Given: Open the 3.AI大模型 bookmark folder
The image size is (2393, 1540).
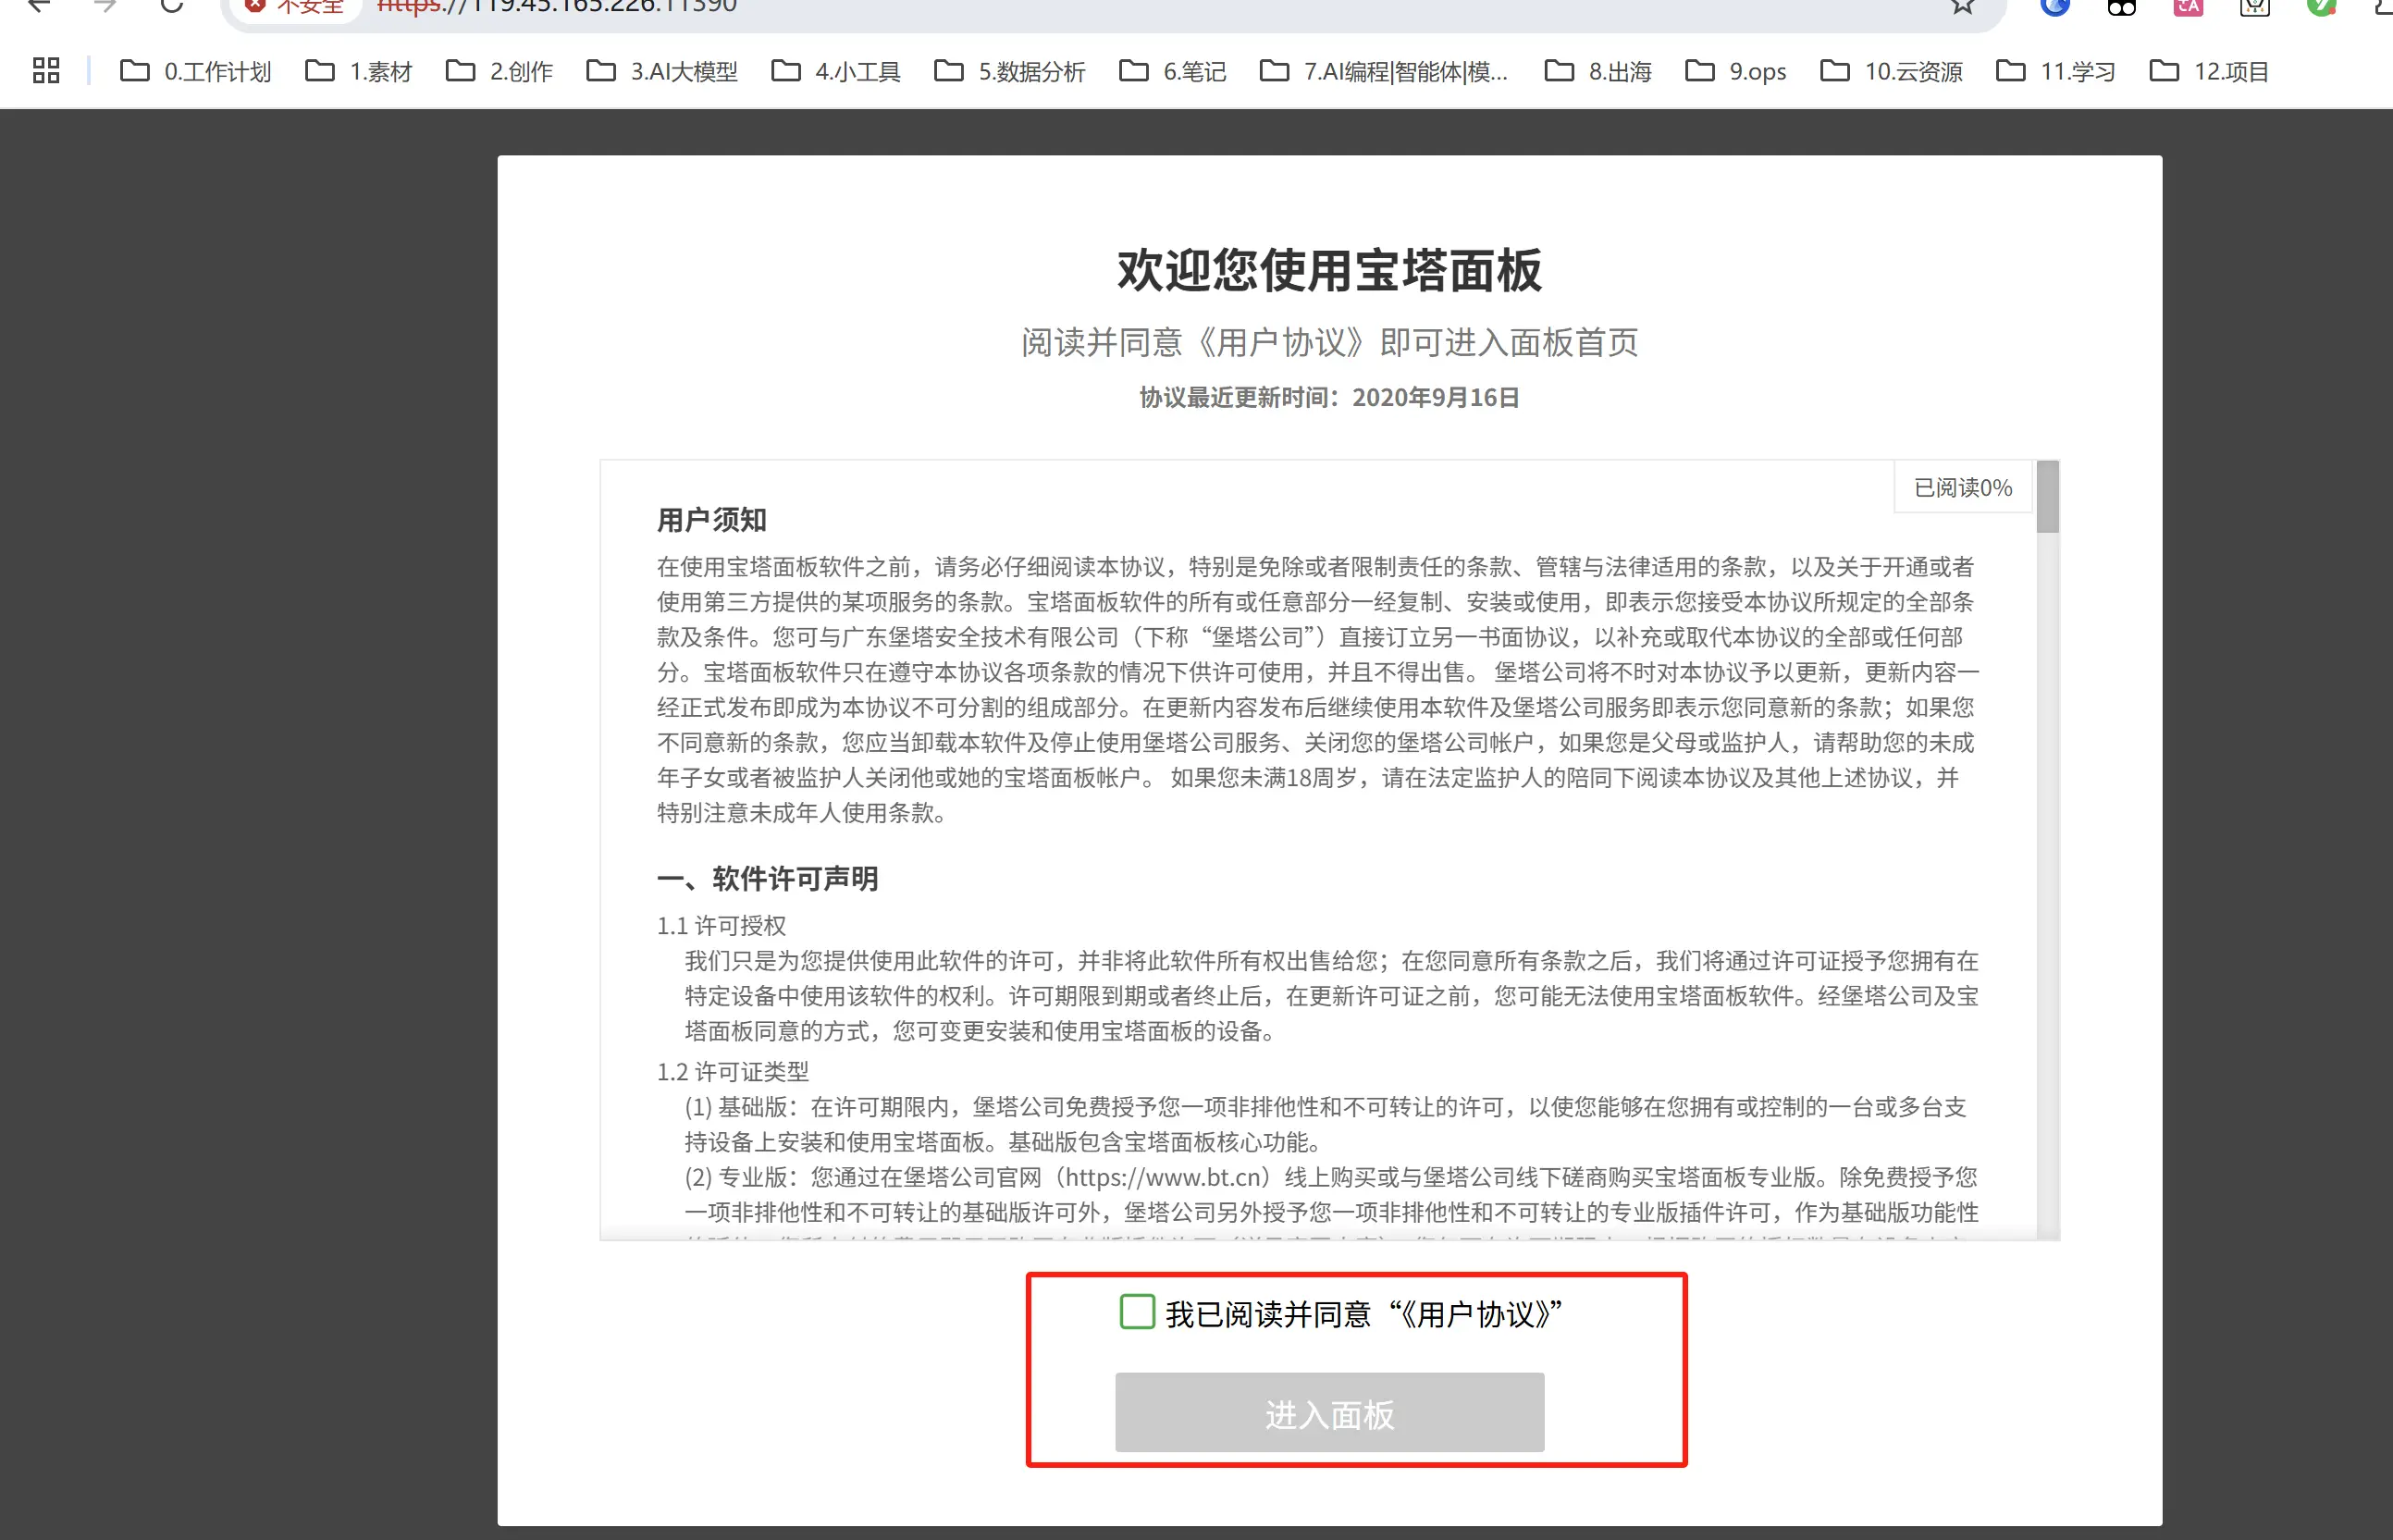Looking at the screenshot, I should pos(662,72).
